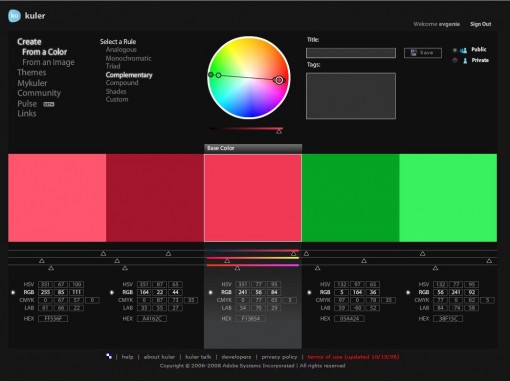Click the Private visibility person icon

pyautogui.click(x=465, y=61)
